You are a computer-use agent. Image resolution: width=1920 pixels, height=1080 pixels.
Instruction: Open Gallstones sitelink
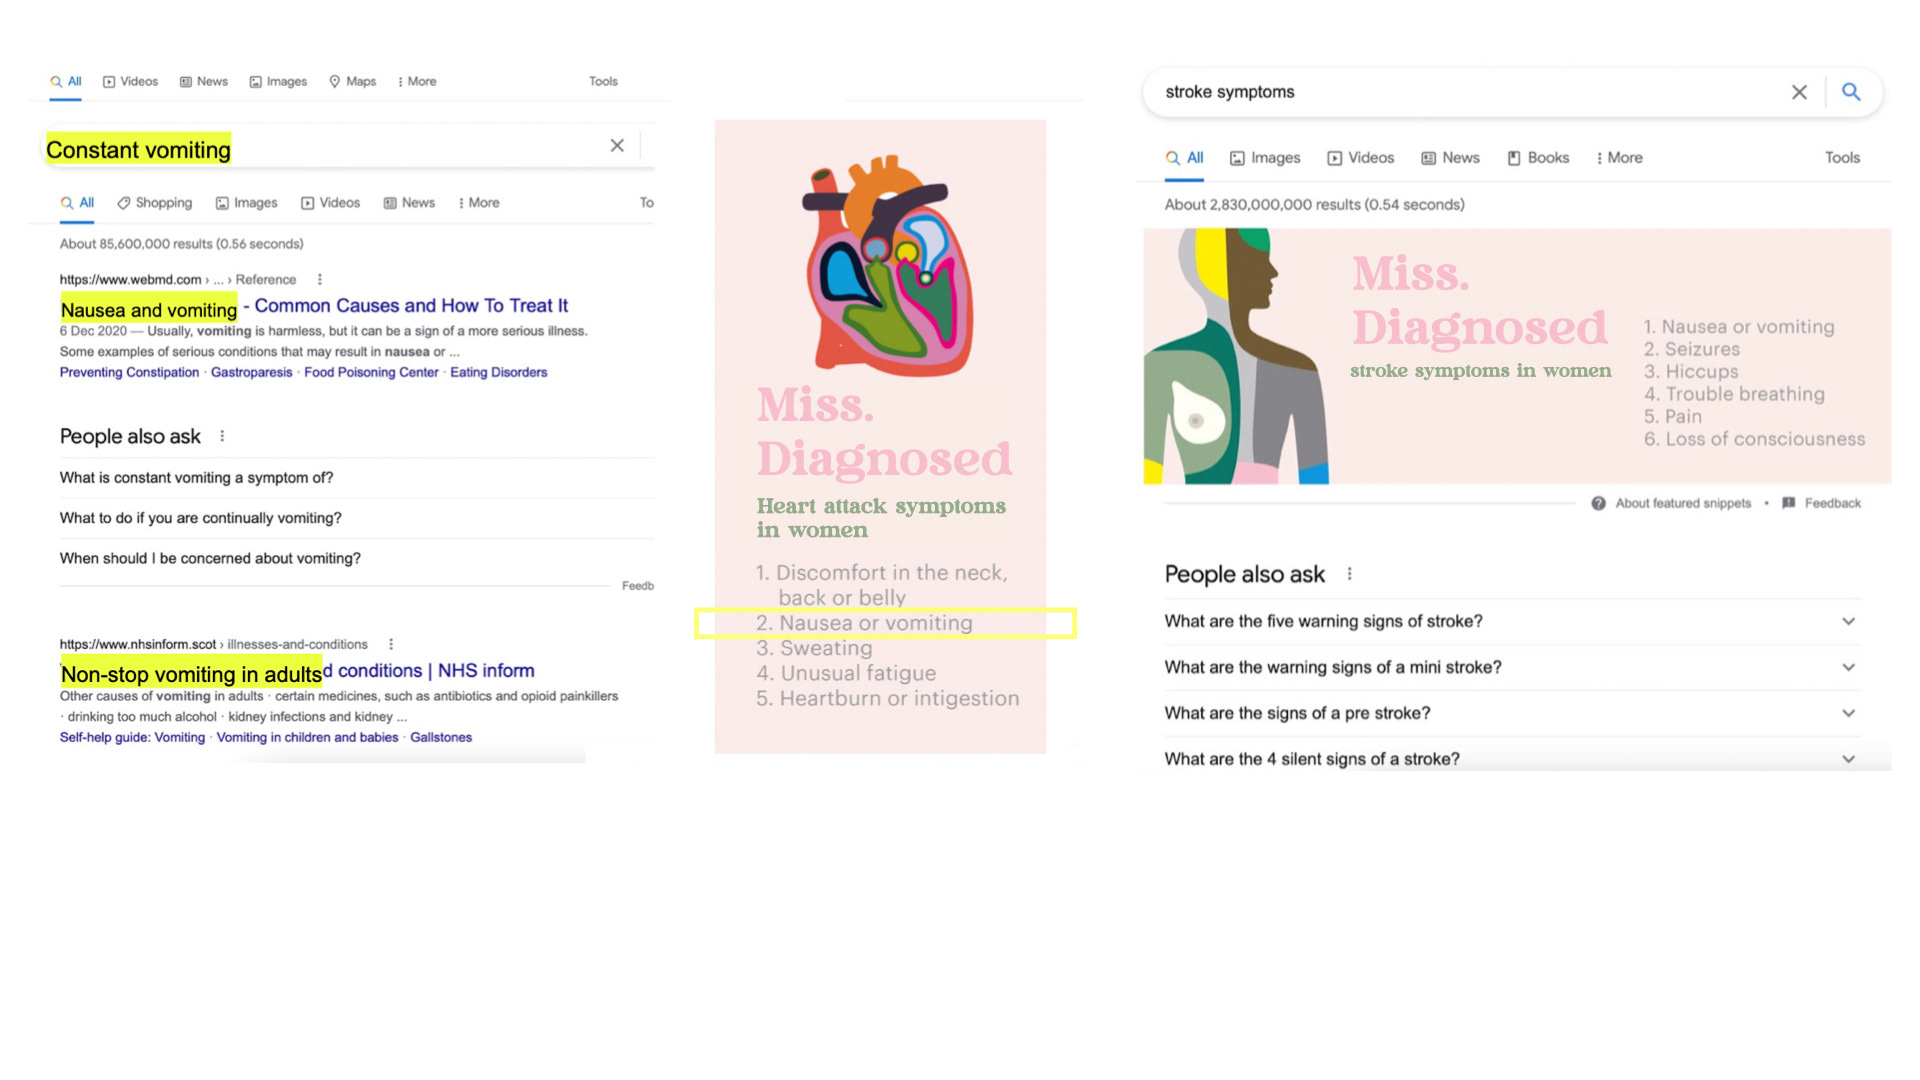[440, 737]
